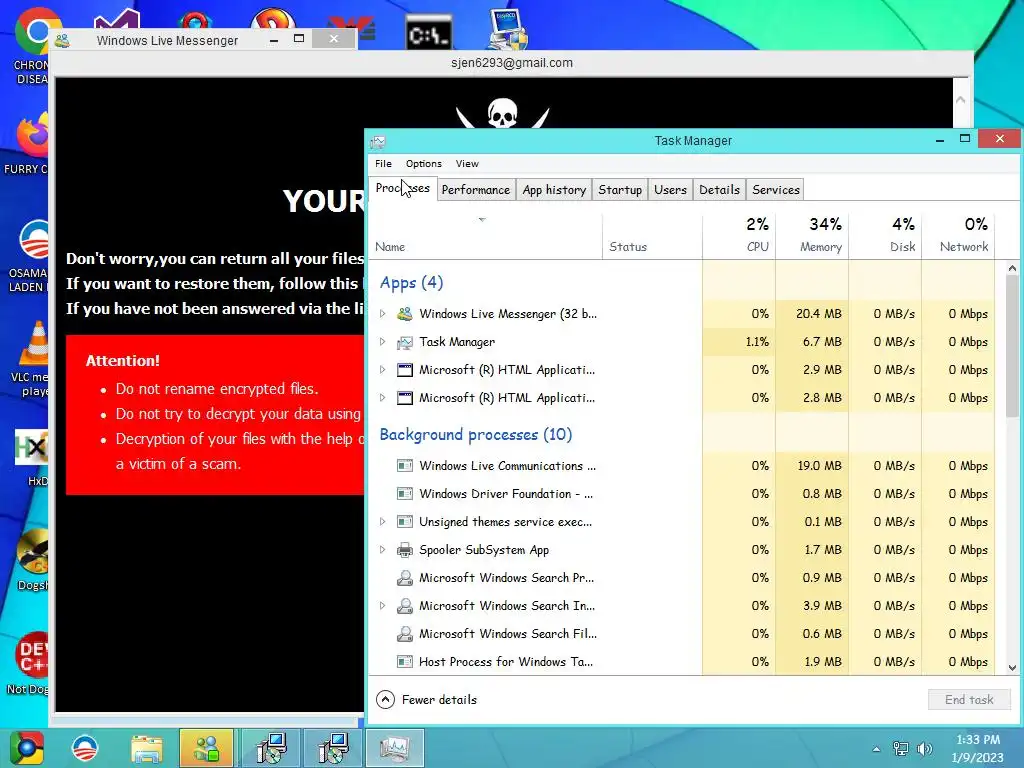This screenshot has width=1024, height=768.
Task: Click the second Microsoft HTML Application icon (2.8 MB)
Action: [x=405, y=398]
